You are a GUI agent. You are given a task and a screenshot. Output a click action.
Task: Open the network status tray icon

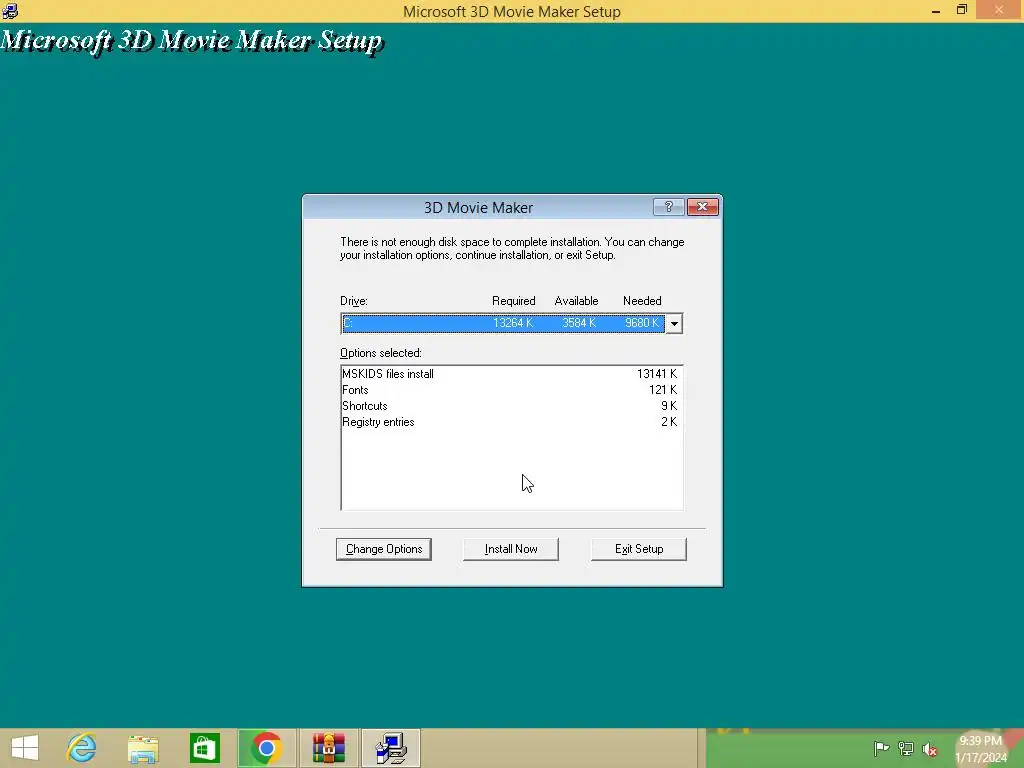906,748
